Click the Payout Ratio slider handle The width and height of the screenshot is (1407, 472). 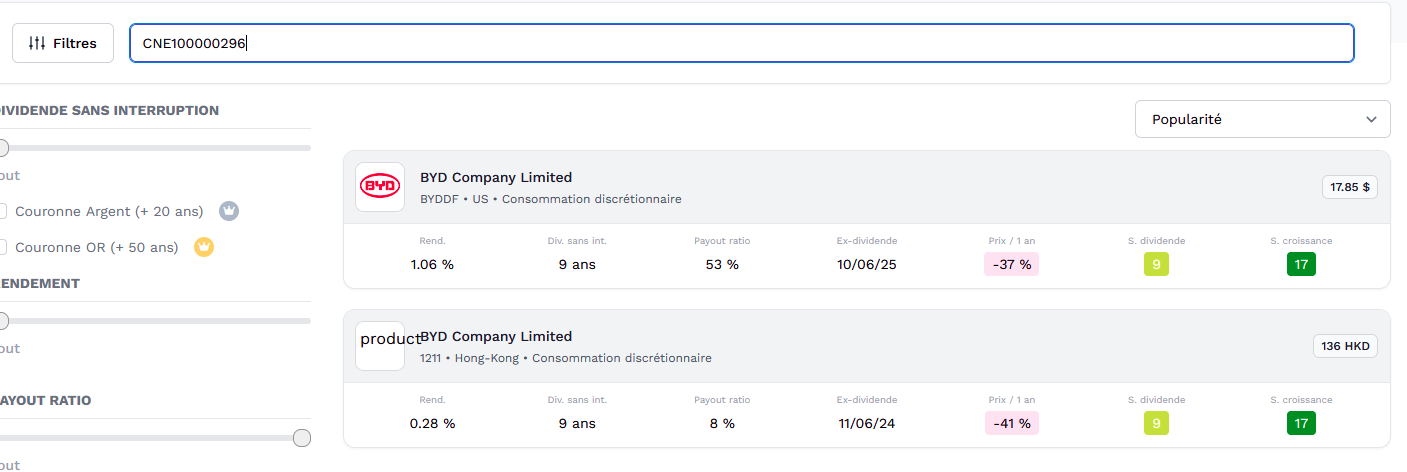302,438
